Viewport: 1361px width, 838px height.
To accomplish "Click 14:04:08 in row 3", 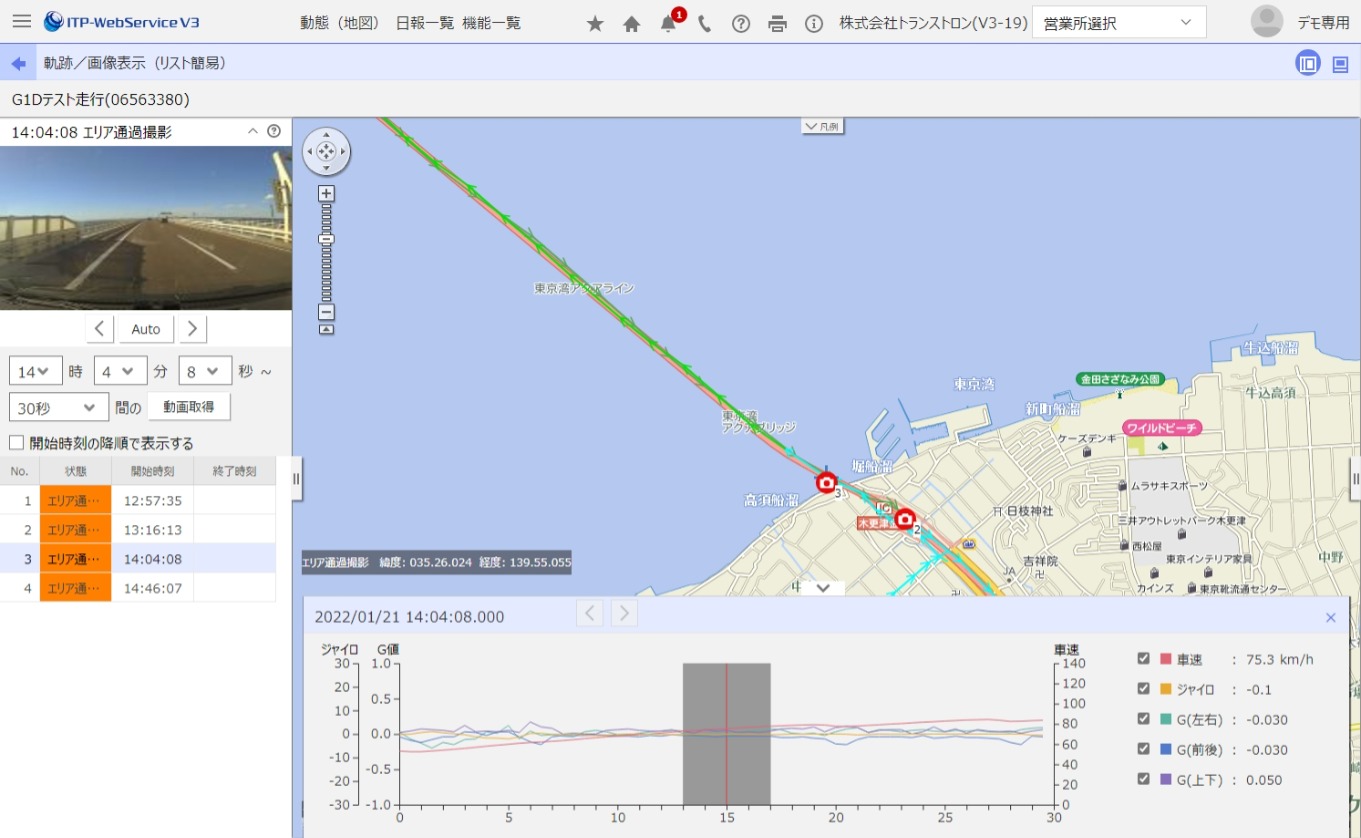I will tap(153, 558).
